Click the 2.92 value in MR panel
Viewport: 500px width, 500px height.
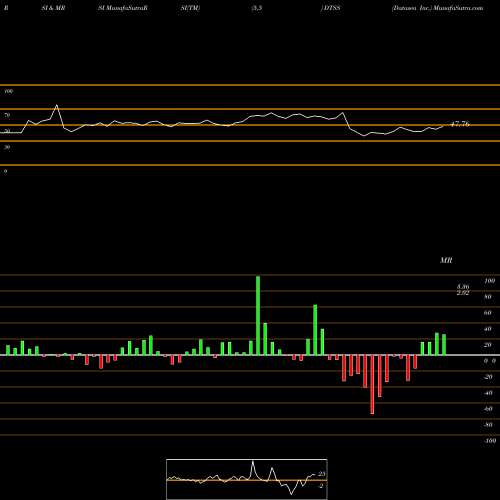click(x=463, y=293)
